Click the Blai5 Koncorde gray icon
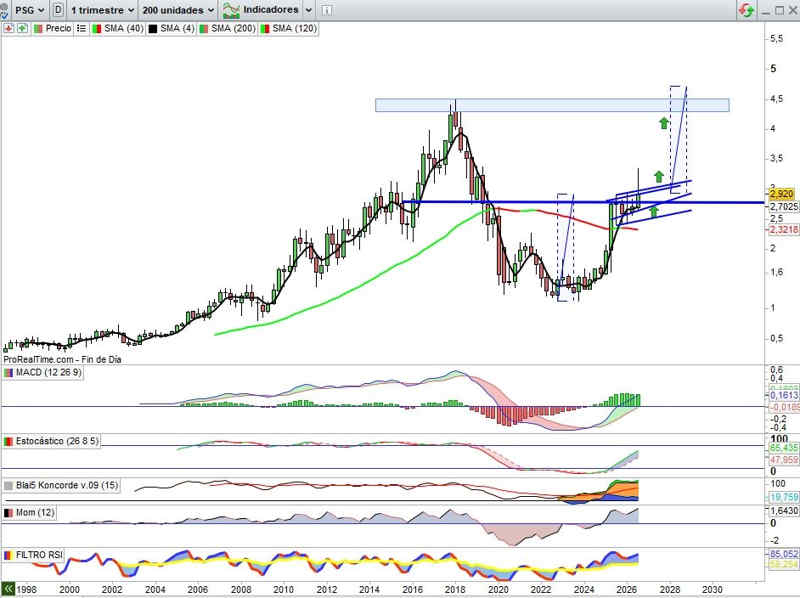 [8, 486]
